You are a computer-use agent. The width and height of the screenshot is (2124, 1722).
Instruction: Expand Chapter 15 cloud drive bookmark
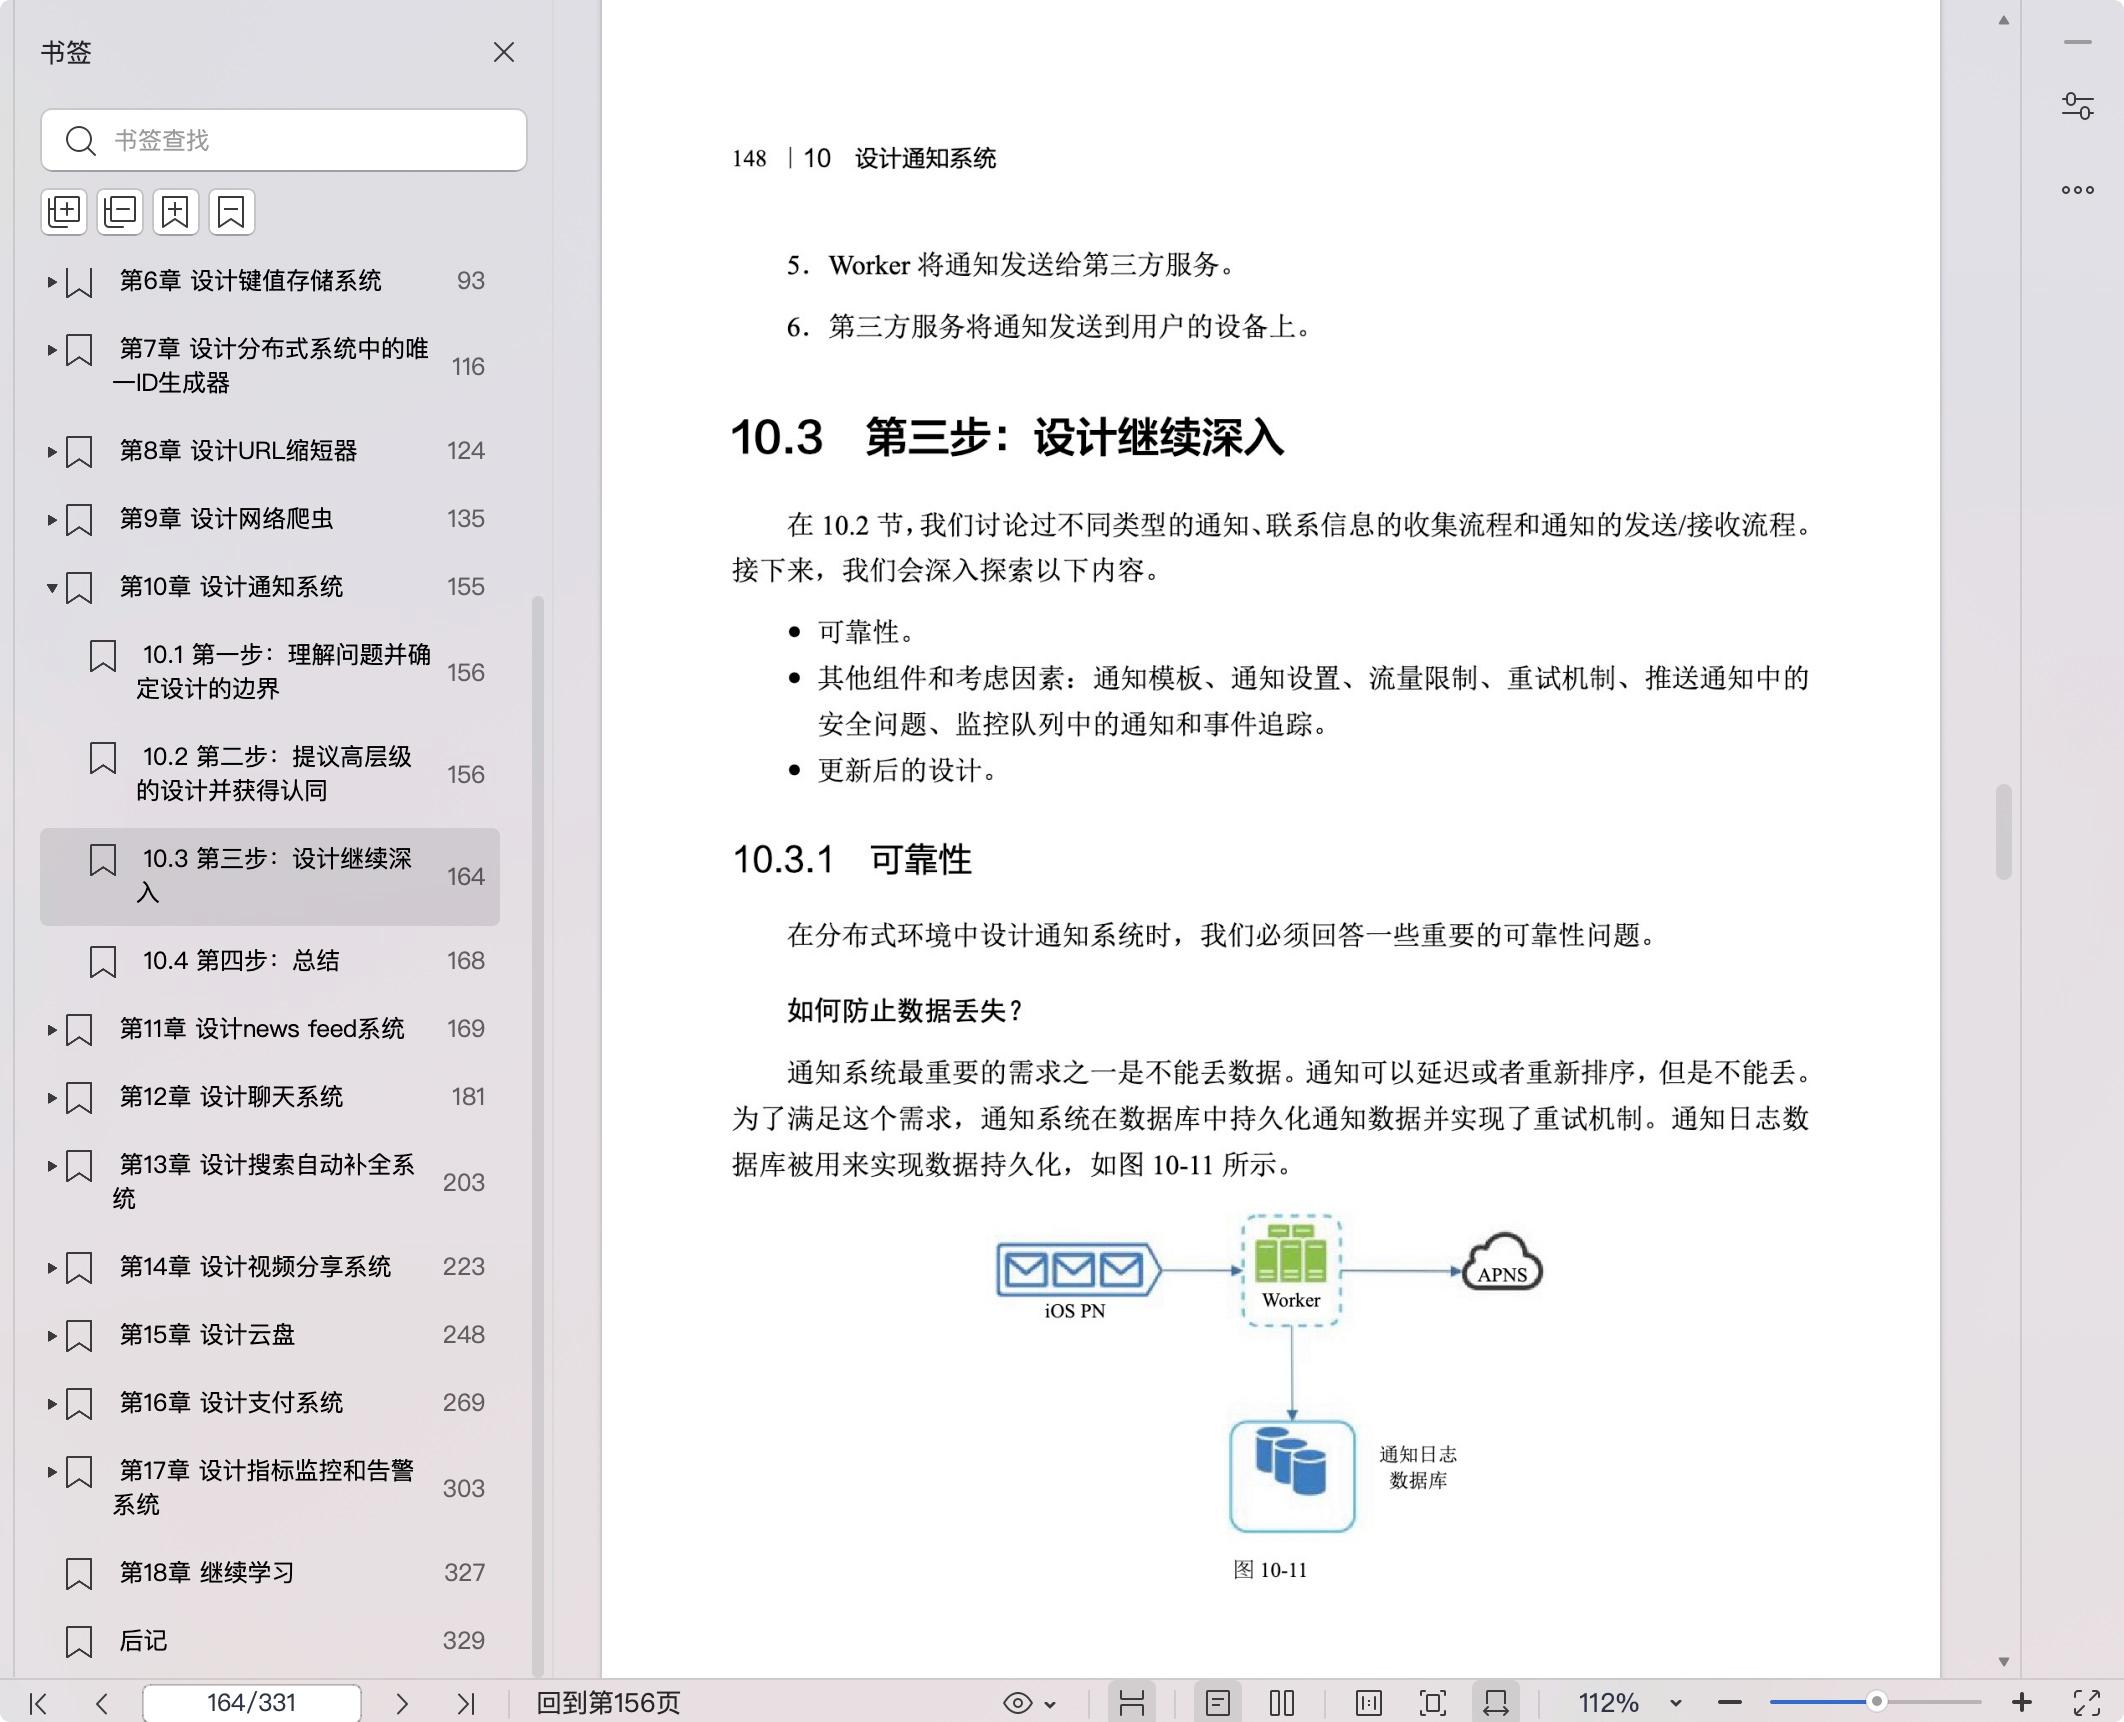coord(51,1336)
